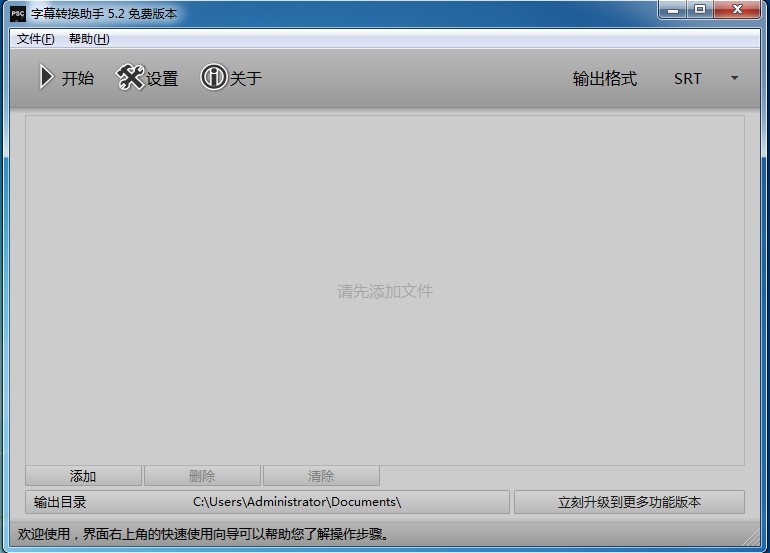Screen dimensions: 770x553
Task: Open the 文件(F) menu
Action: (36, 39)
